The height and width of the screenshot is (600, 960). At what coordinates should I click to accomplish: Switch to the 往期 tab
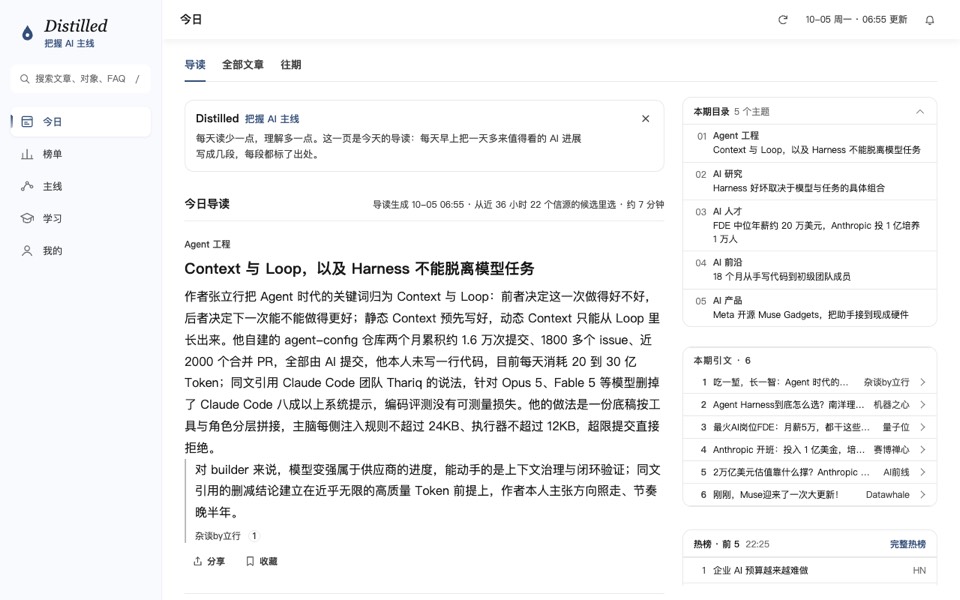[x=291, y=65]
